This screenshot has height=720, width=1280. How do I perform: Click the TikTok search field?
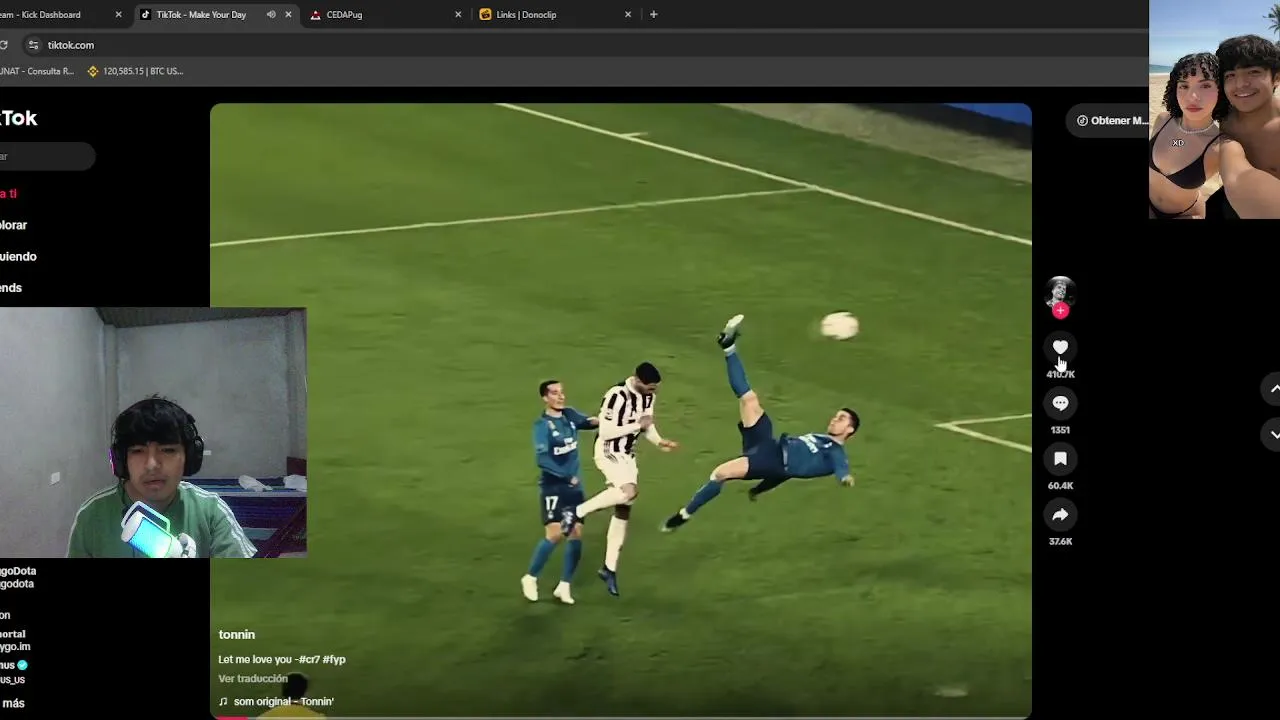click(x=47, y=156)
